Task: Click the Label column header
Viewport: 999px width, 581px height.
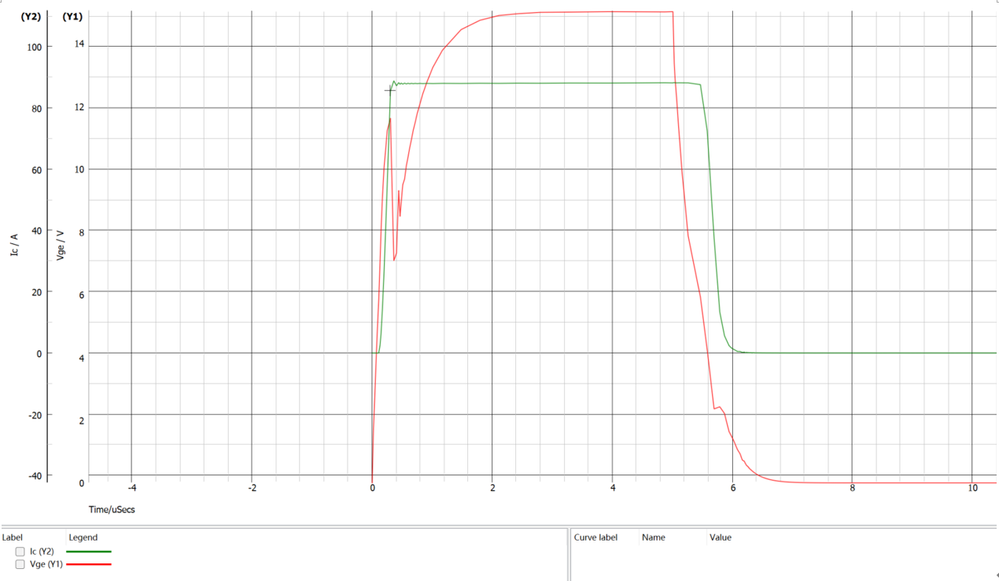Action: (x=12, y=537)
